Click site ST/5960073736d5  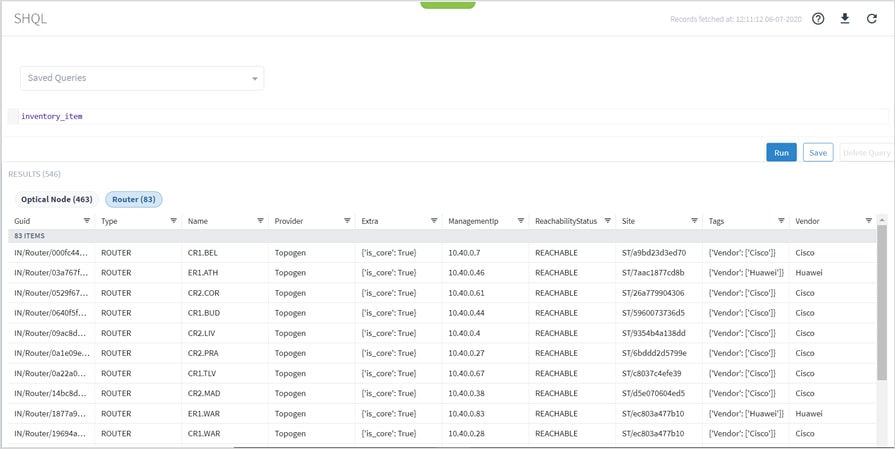click(654, 313)
